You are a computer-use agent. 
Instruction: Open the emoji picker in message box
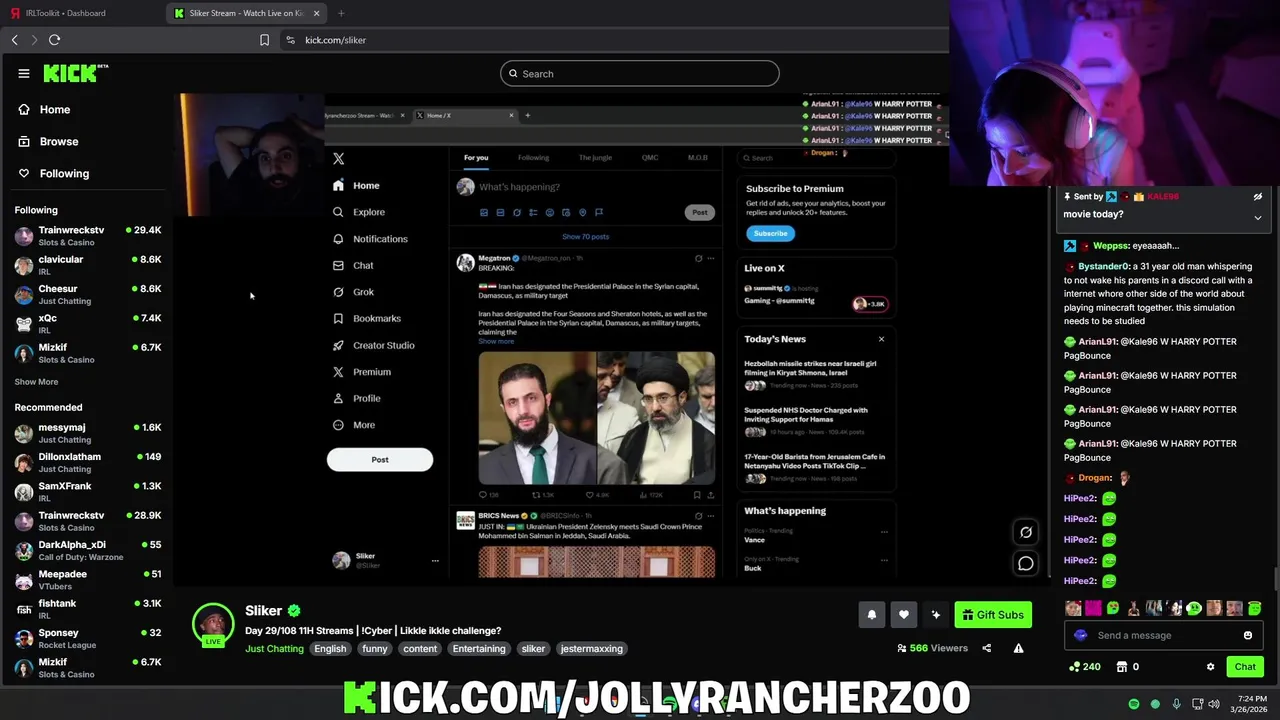coord(1248,635)
